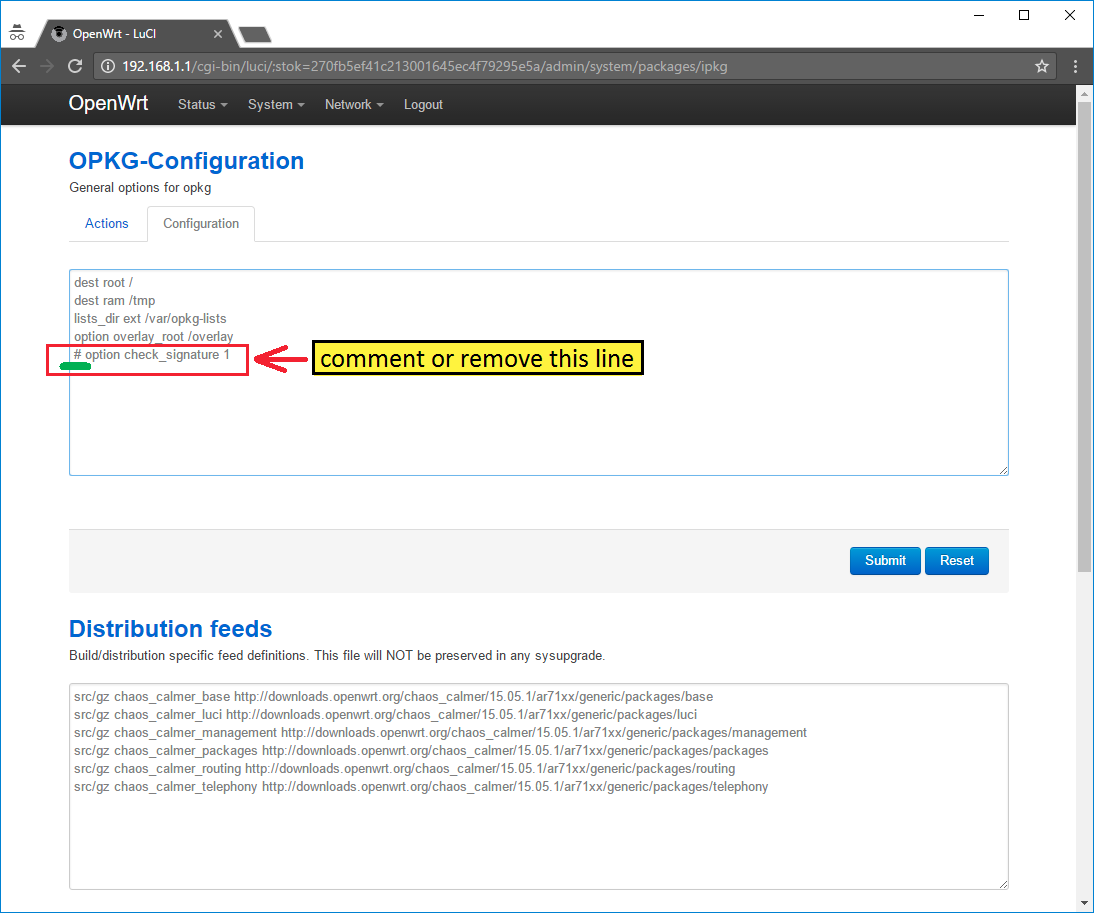Click the OpenWrt LuCI tab favicon
Image resolution: width=1094 pixels, height=913 pixels.
(x=59, y=33)
